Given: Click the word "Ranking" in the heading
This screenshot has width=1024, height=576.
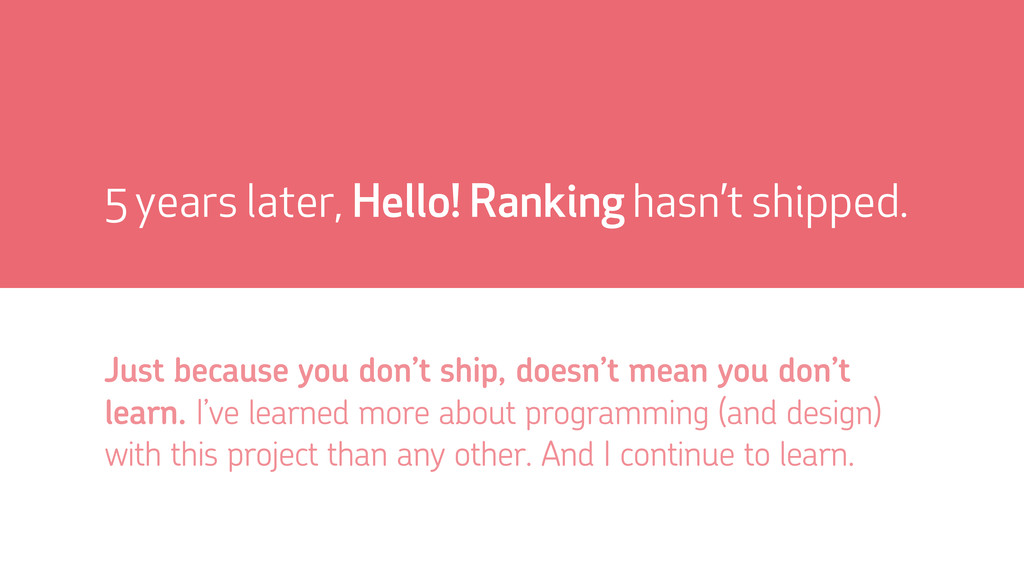Looking at the screenshot, I should pos(546,204).
